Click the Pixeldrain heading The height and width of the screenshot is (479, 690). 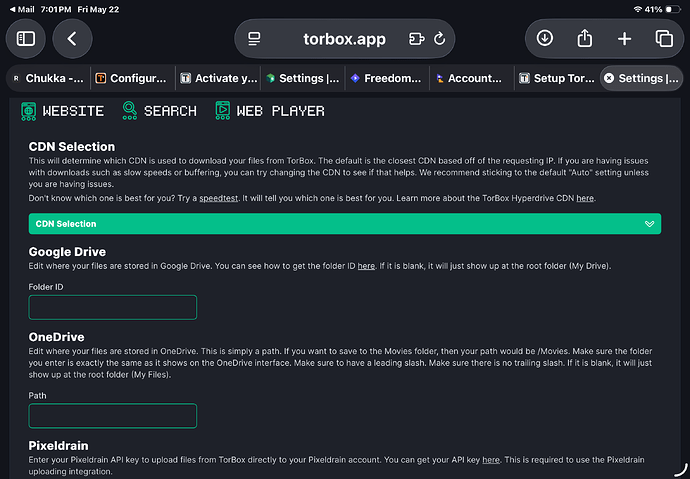(x=59, y=446)
